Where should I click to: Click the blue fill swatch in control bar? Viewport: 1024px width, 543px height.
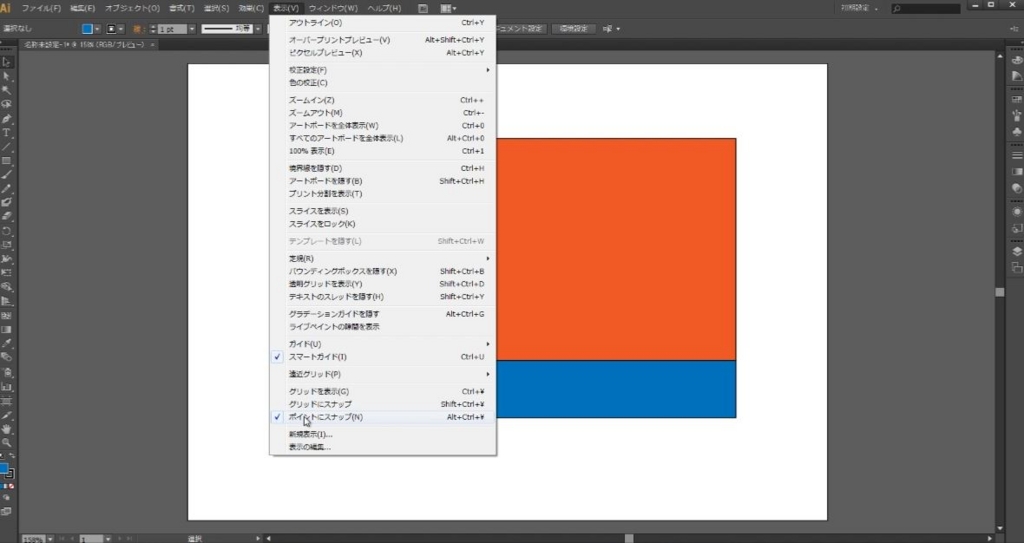point(88,29)
